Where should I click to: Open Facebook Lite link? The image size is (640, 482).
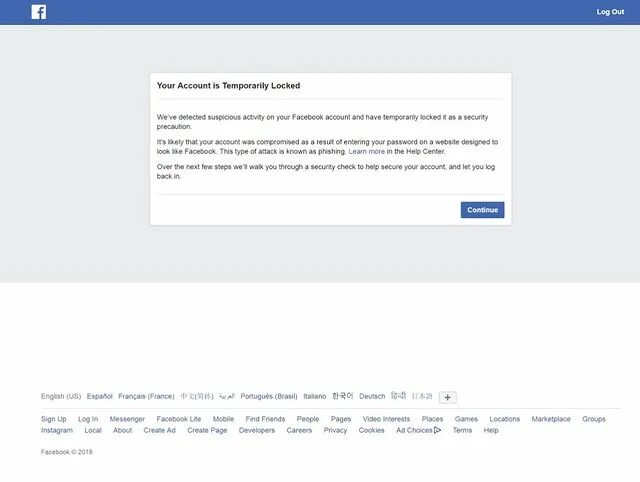click(179, 419)
